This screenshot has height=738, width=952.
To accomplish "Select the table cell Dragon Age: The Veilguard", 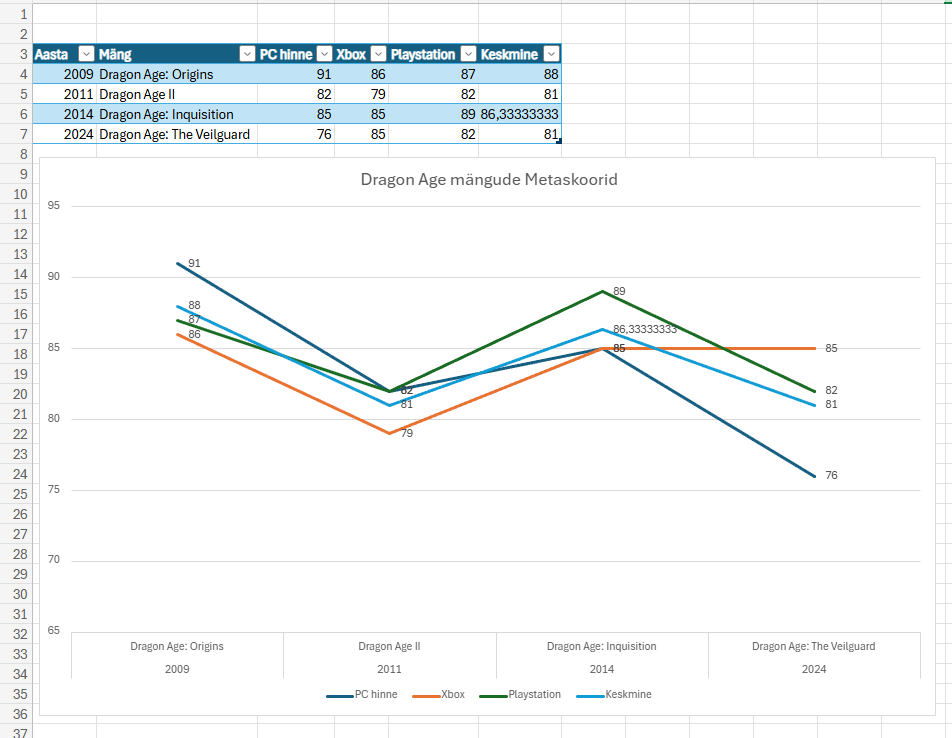I will tap(177, 134).
